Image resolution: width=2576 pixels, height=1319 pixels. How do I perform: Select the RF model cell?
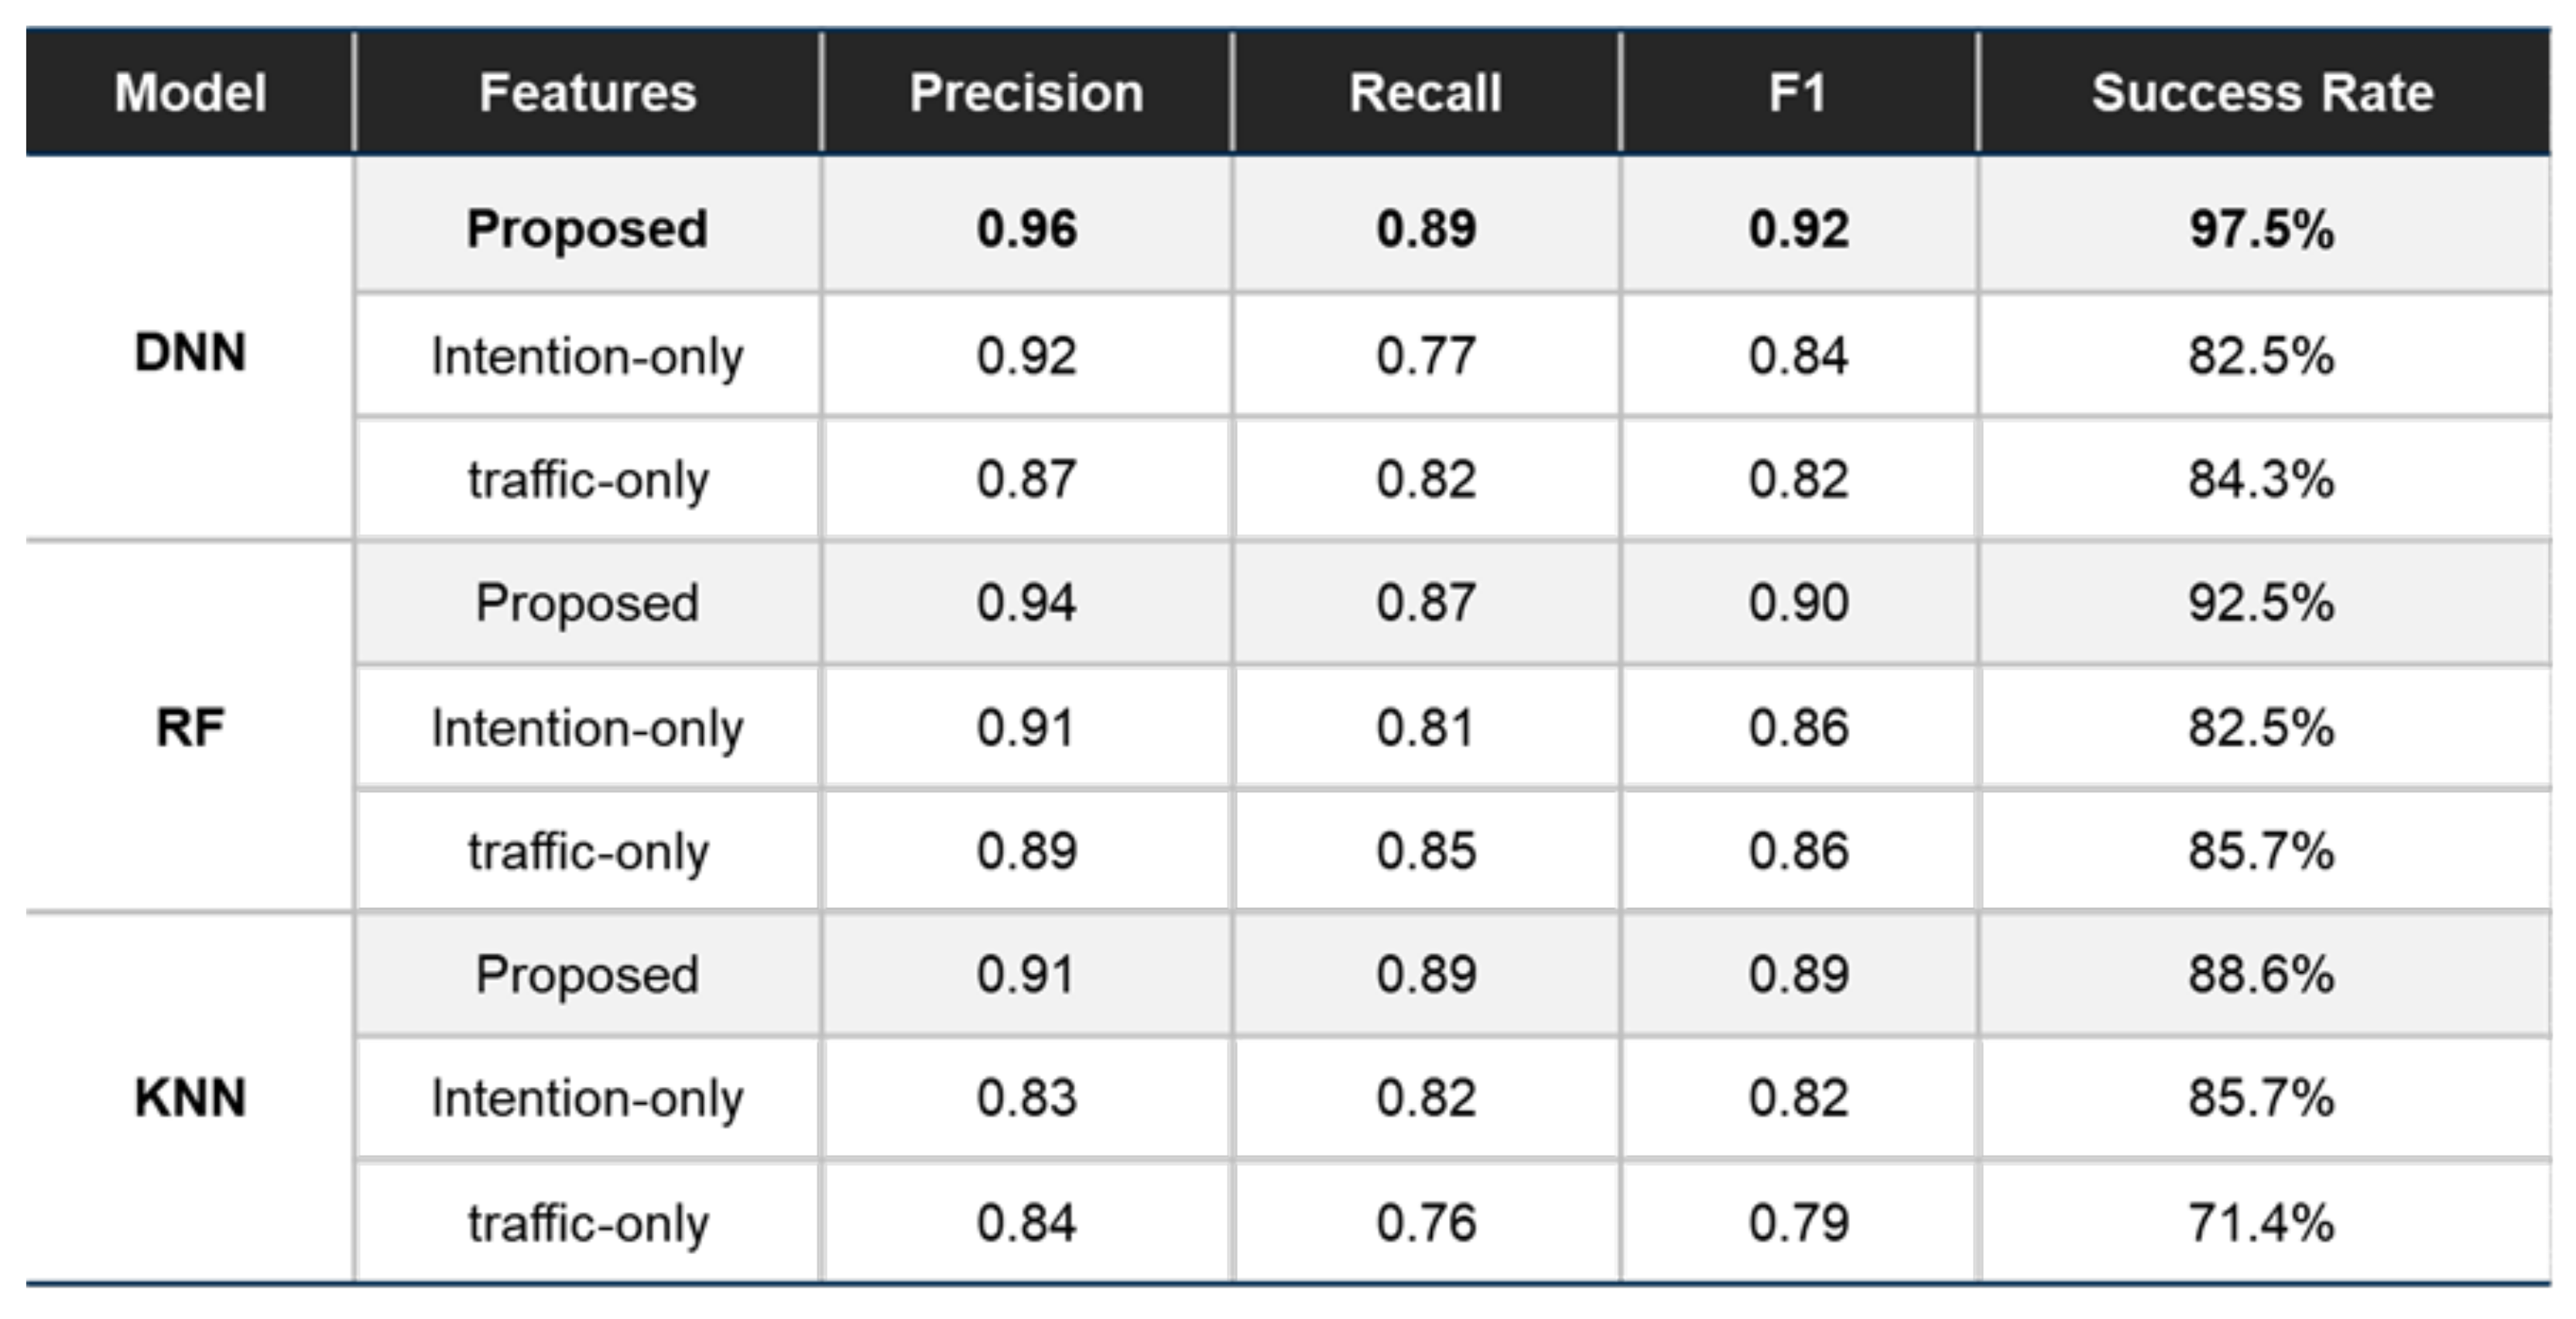[x=190, y=727]
